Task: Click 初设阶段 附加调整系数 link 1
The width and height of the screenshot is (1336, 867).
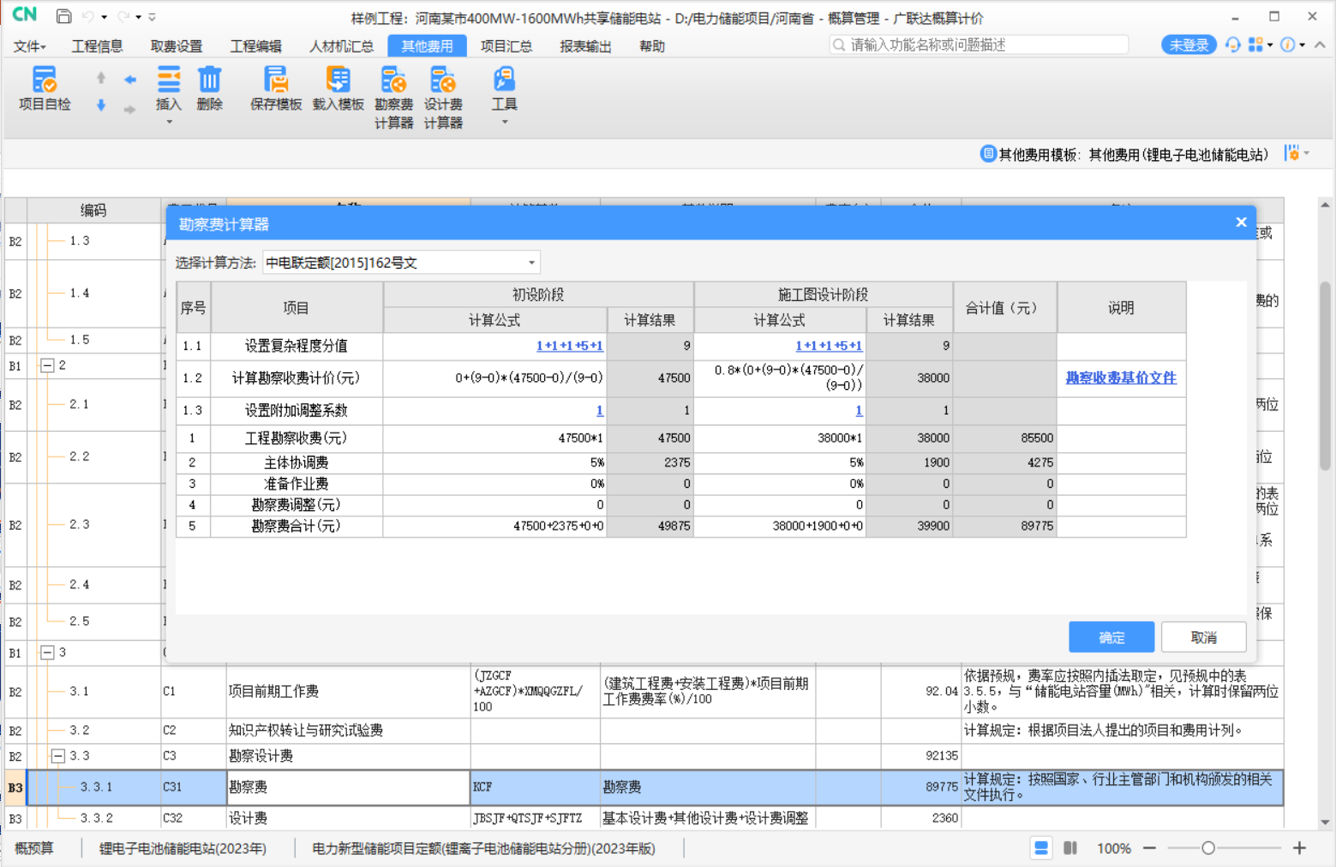Action: coord(600,411)
